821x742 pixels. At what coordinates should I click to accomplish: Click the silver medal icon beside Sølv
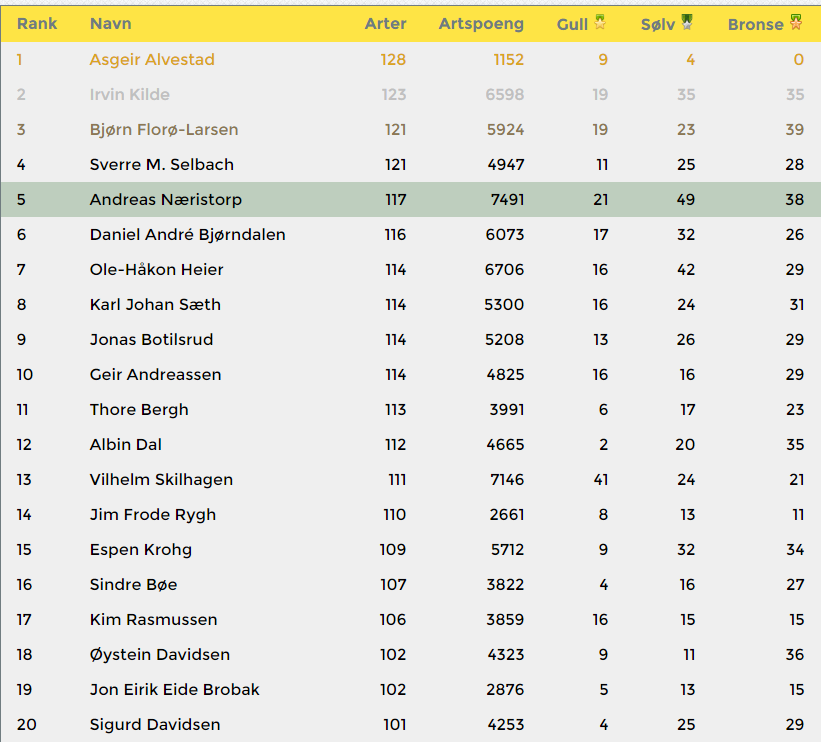tap(687, 22)
